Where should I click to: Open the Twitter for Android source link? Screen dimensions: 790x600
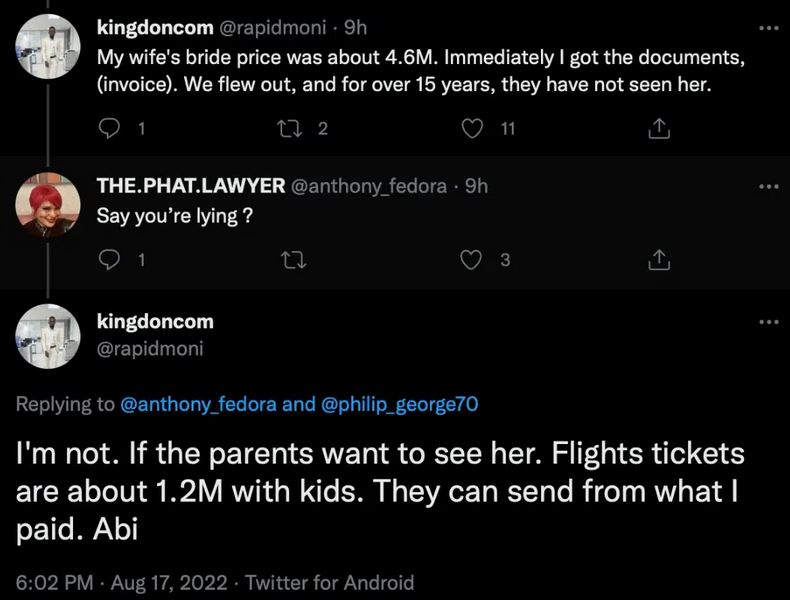329,582
